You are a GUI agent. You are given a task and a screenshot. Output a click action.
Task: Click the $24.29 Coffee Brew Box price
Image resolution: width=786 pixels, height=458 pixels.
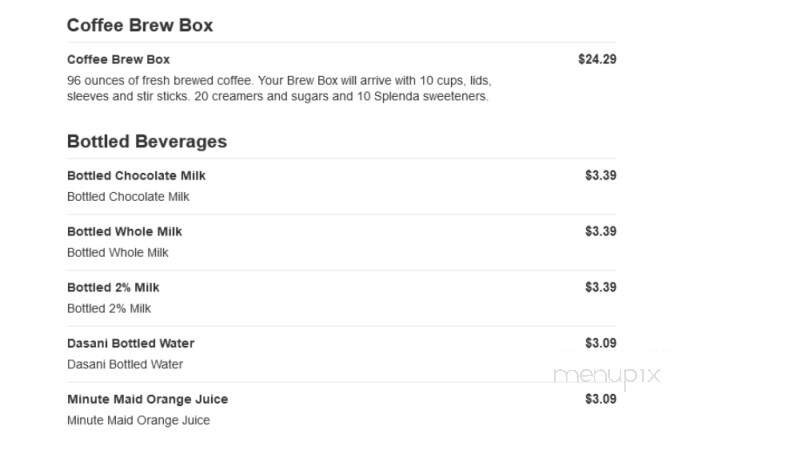pyautogui.click(x=597, y=59)
